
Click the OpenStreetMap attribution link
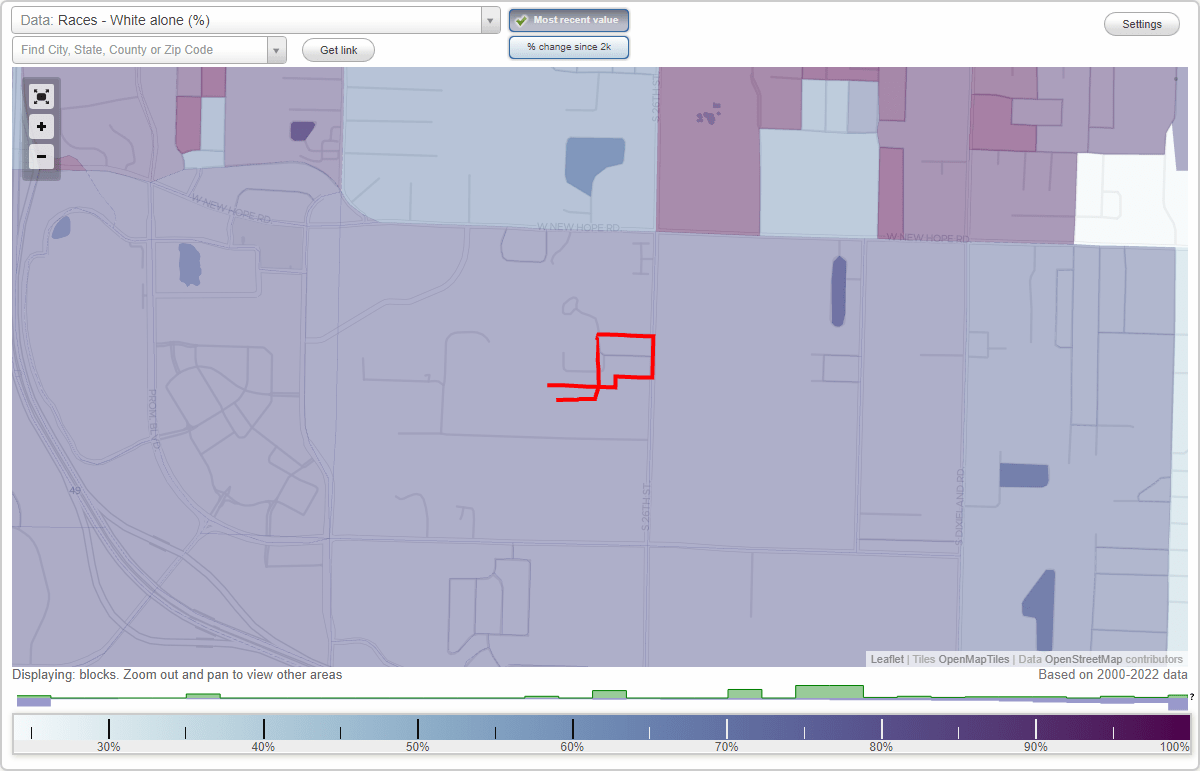tap(1084, 659)
